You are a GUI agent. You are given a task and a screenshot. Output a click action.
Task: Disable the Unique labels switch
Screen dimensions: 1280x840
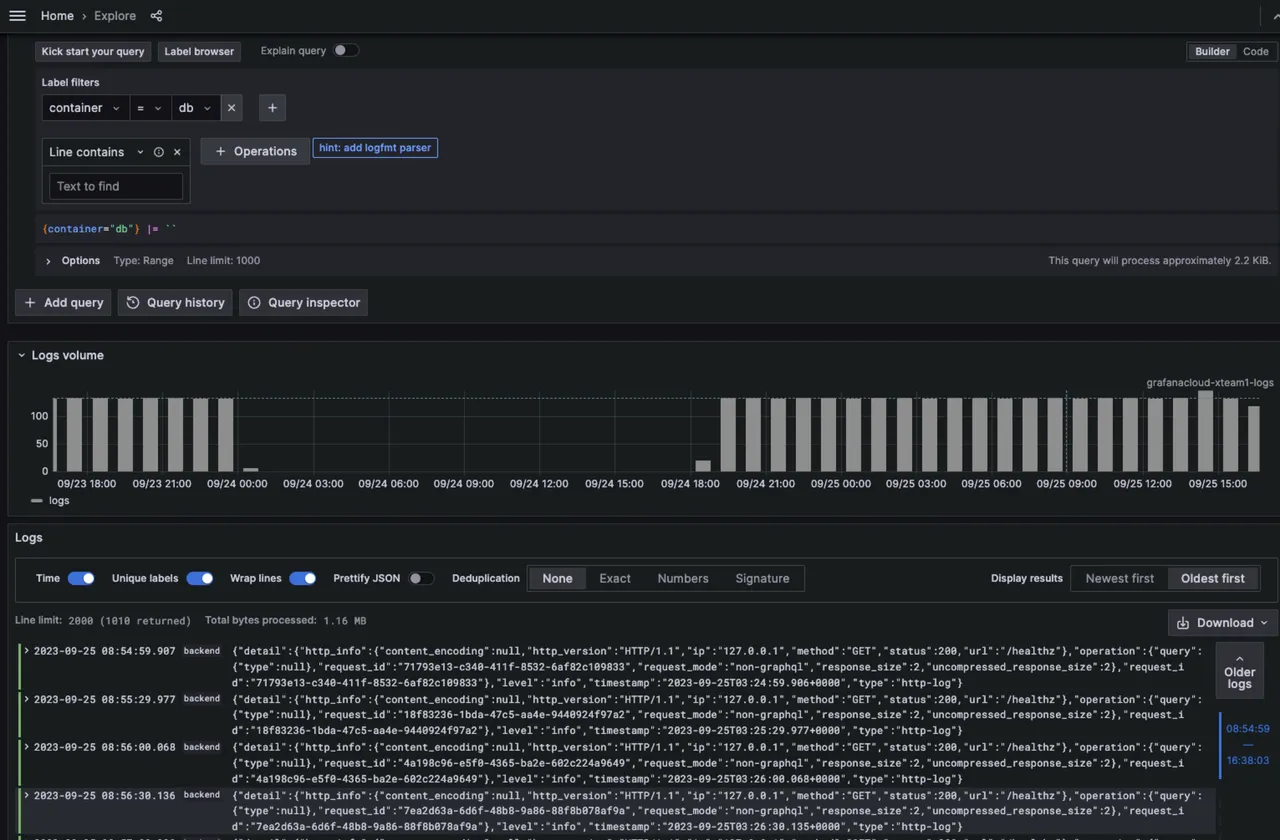[200, 579]
